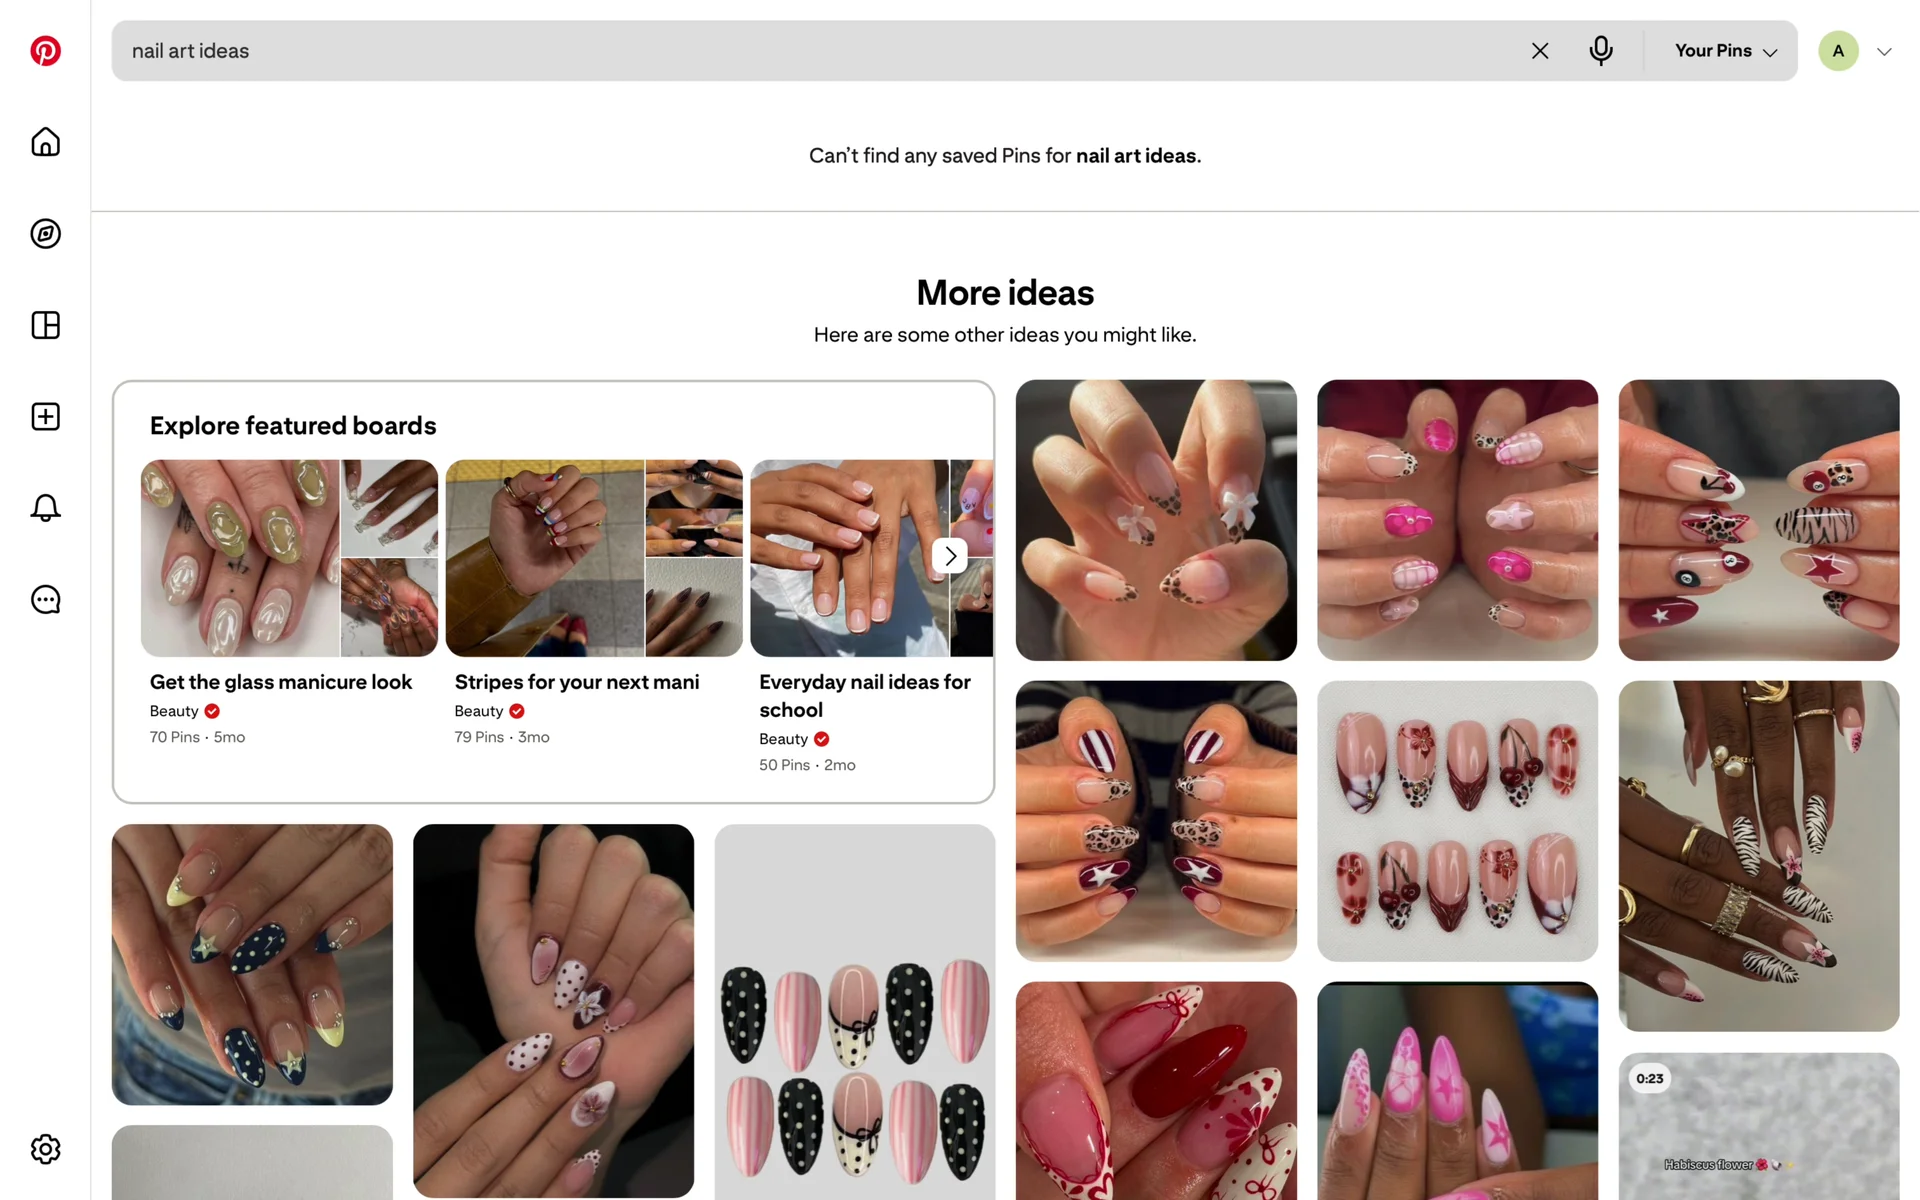Open the boards layout icon
Viewport: 1920px width, 1200px height.
(45, 325)
